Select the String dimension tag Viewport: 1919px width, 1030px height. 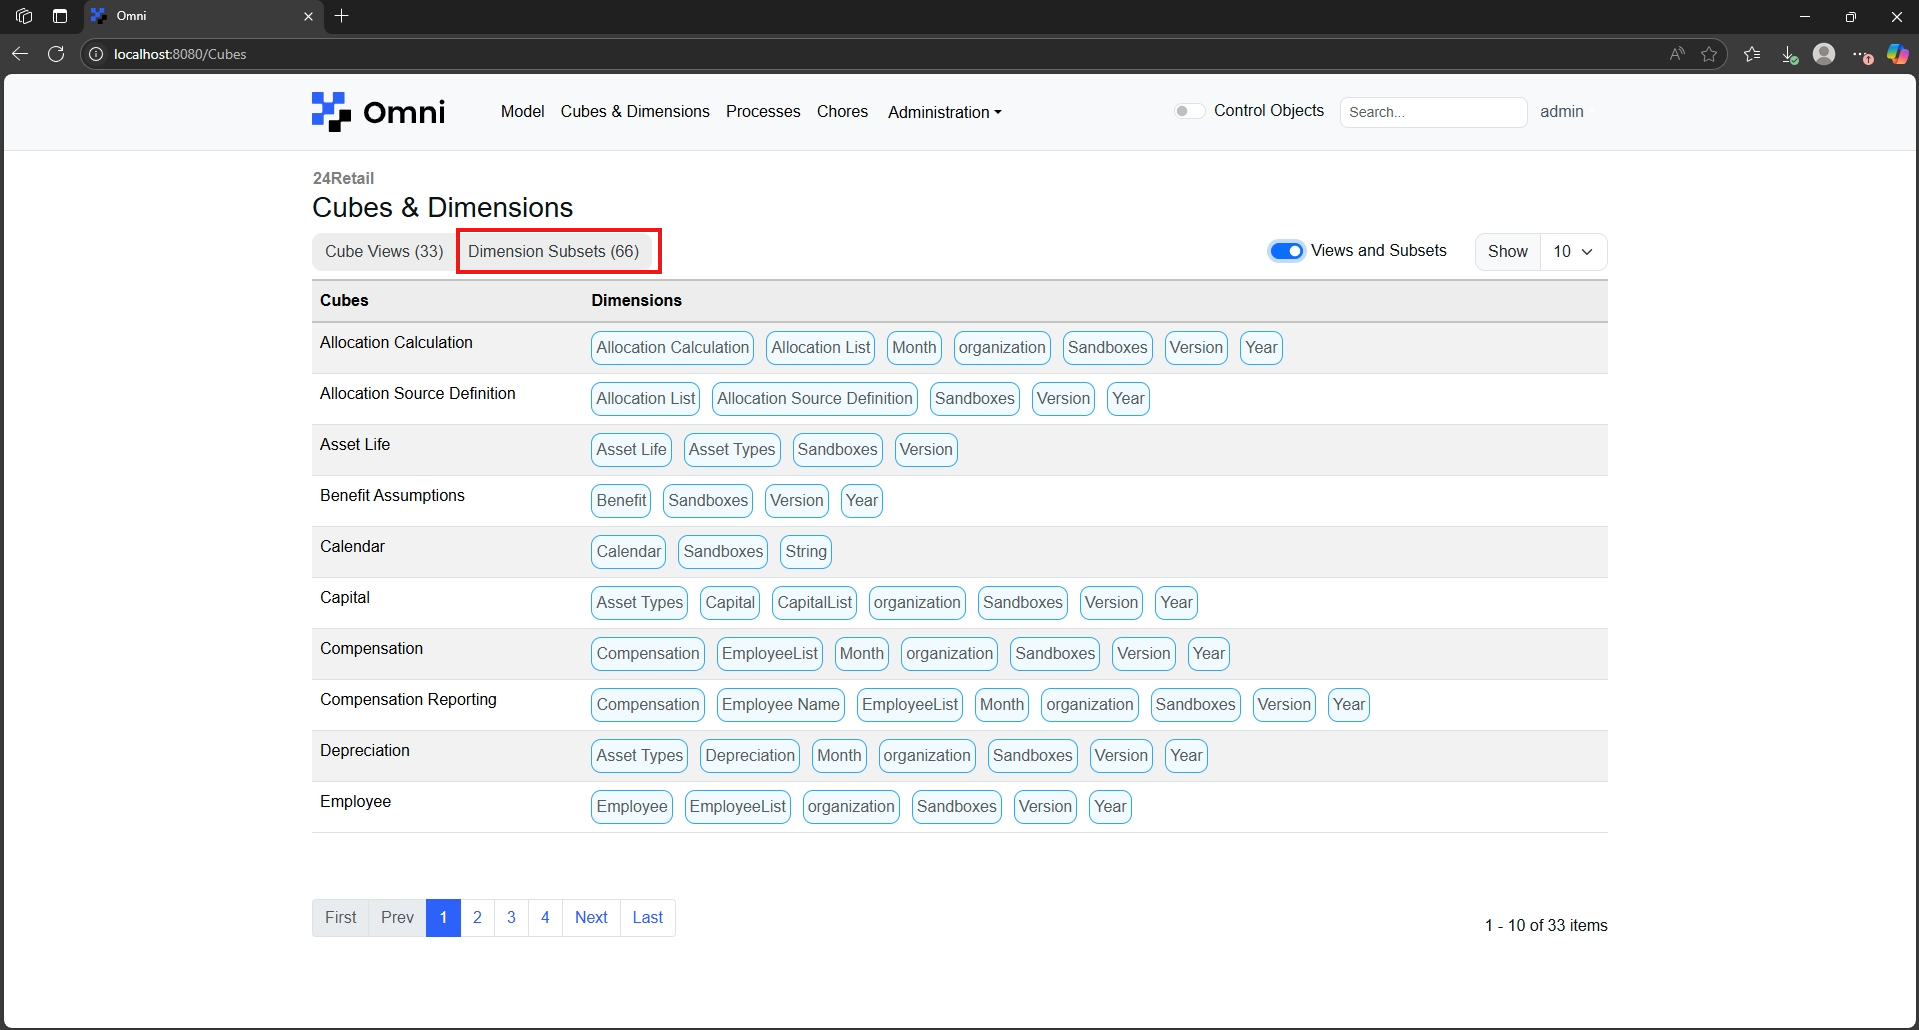[x=806, y=552]
